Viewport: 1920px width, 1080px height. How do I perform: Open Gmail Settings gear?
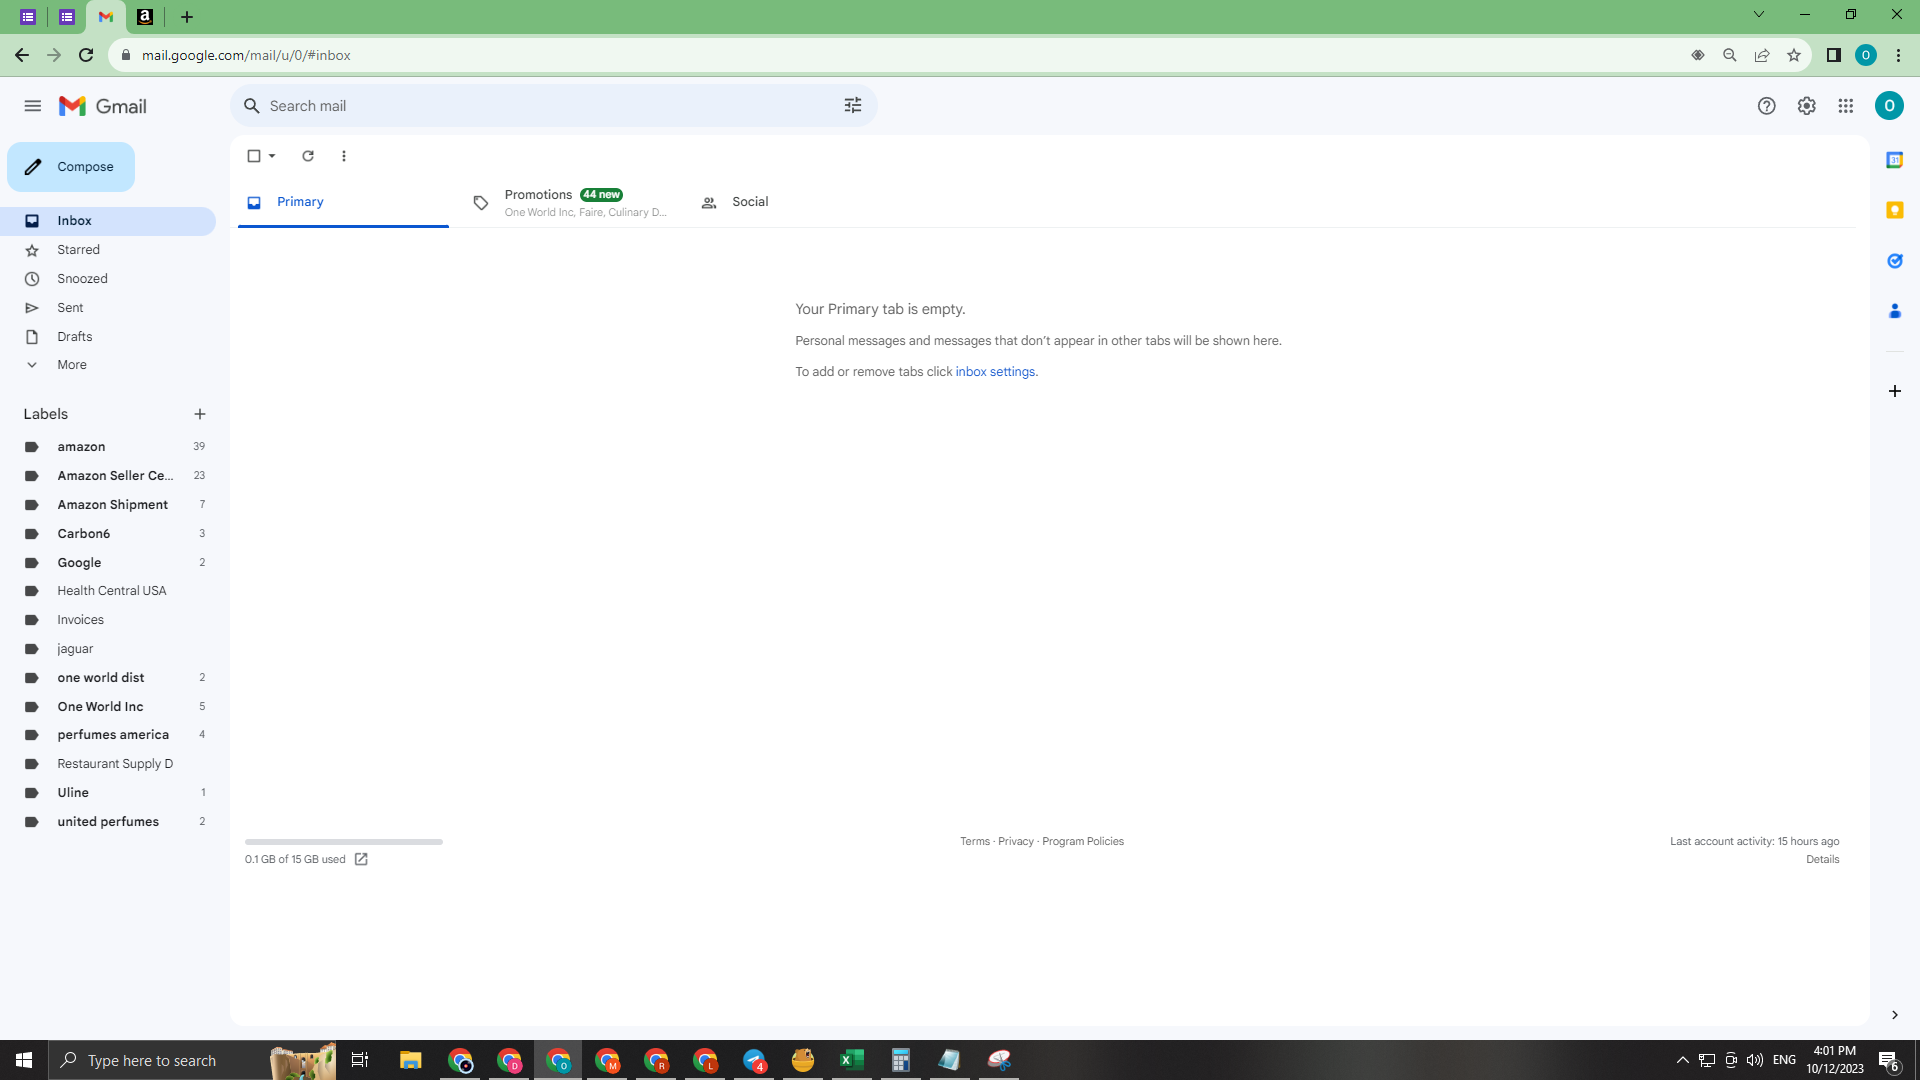1806,106
